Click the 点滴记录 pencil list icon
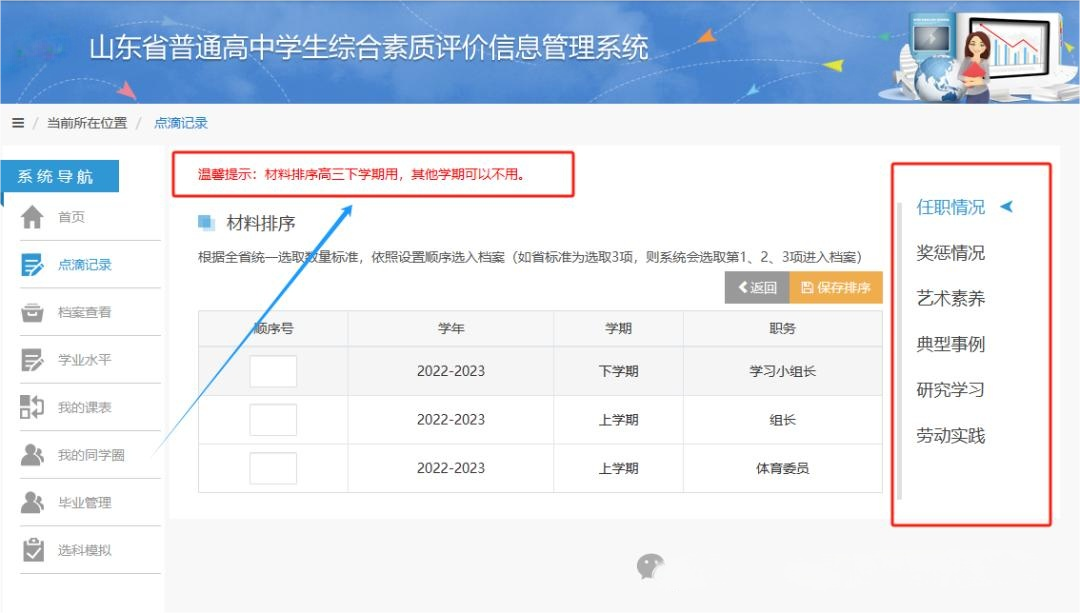 33,265
